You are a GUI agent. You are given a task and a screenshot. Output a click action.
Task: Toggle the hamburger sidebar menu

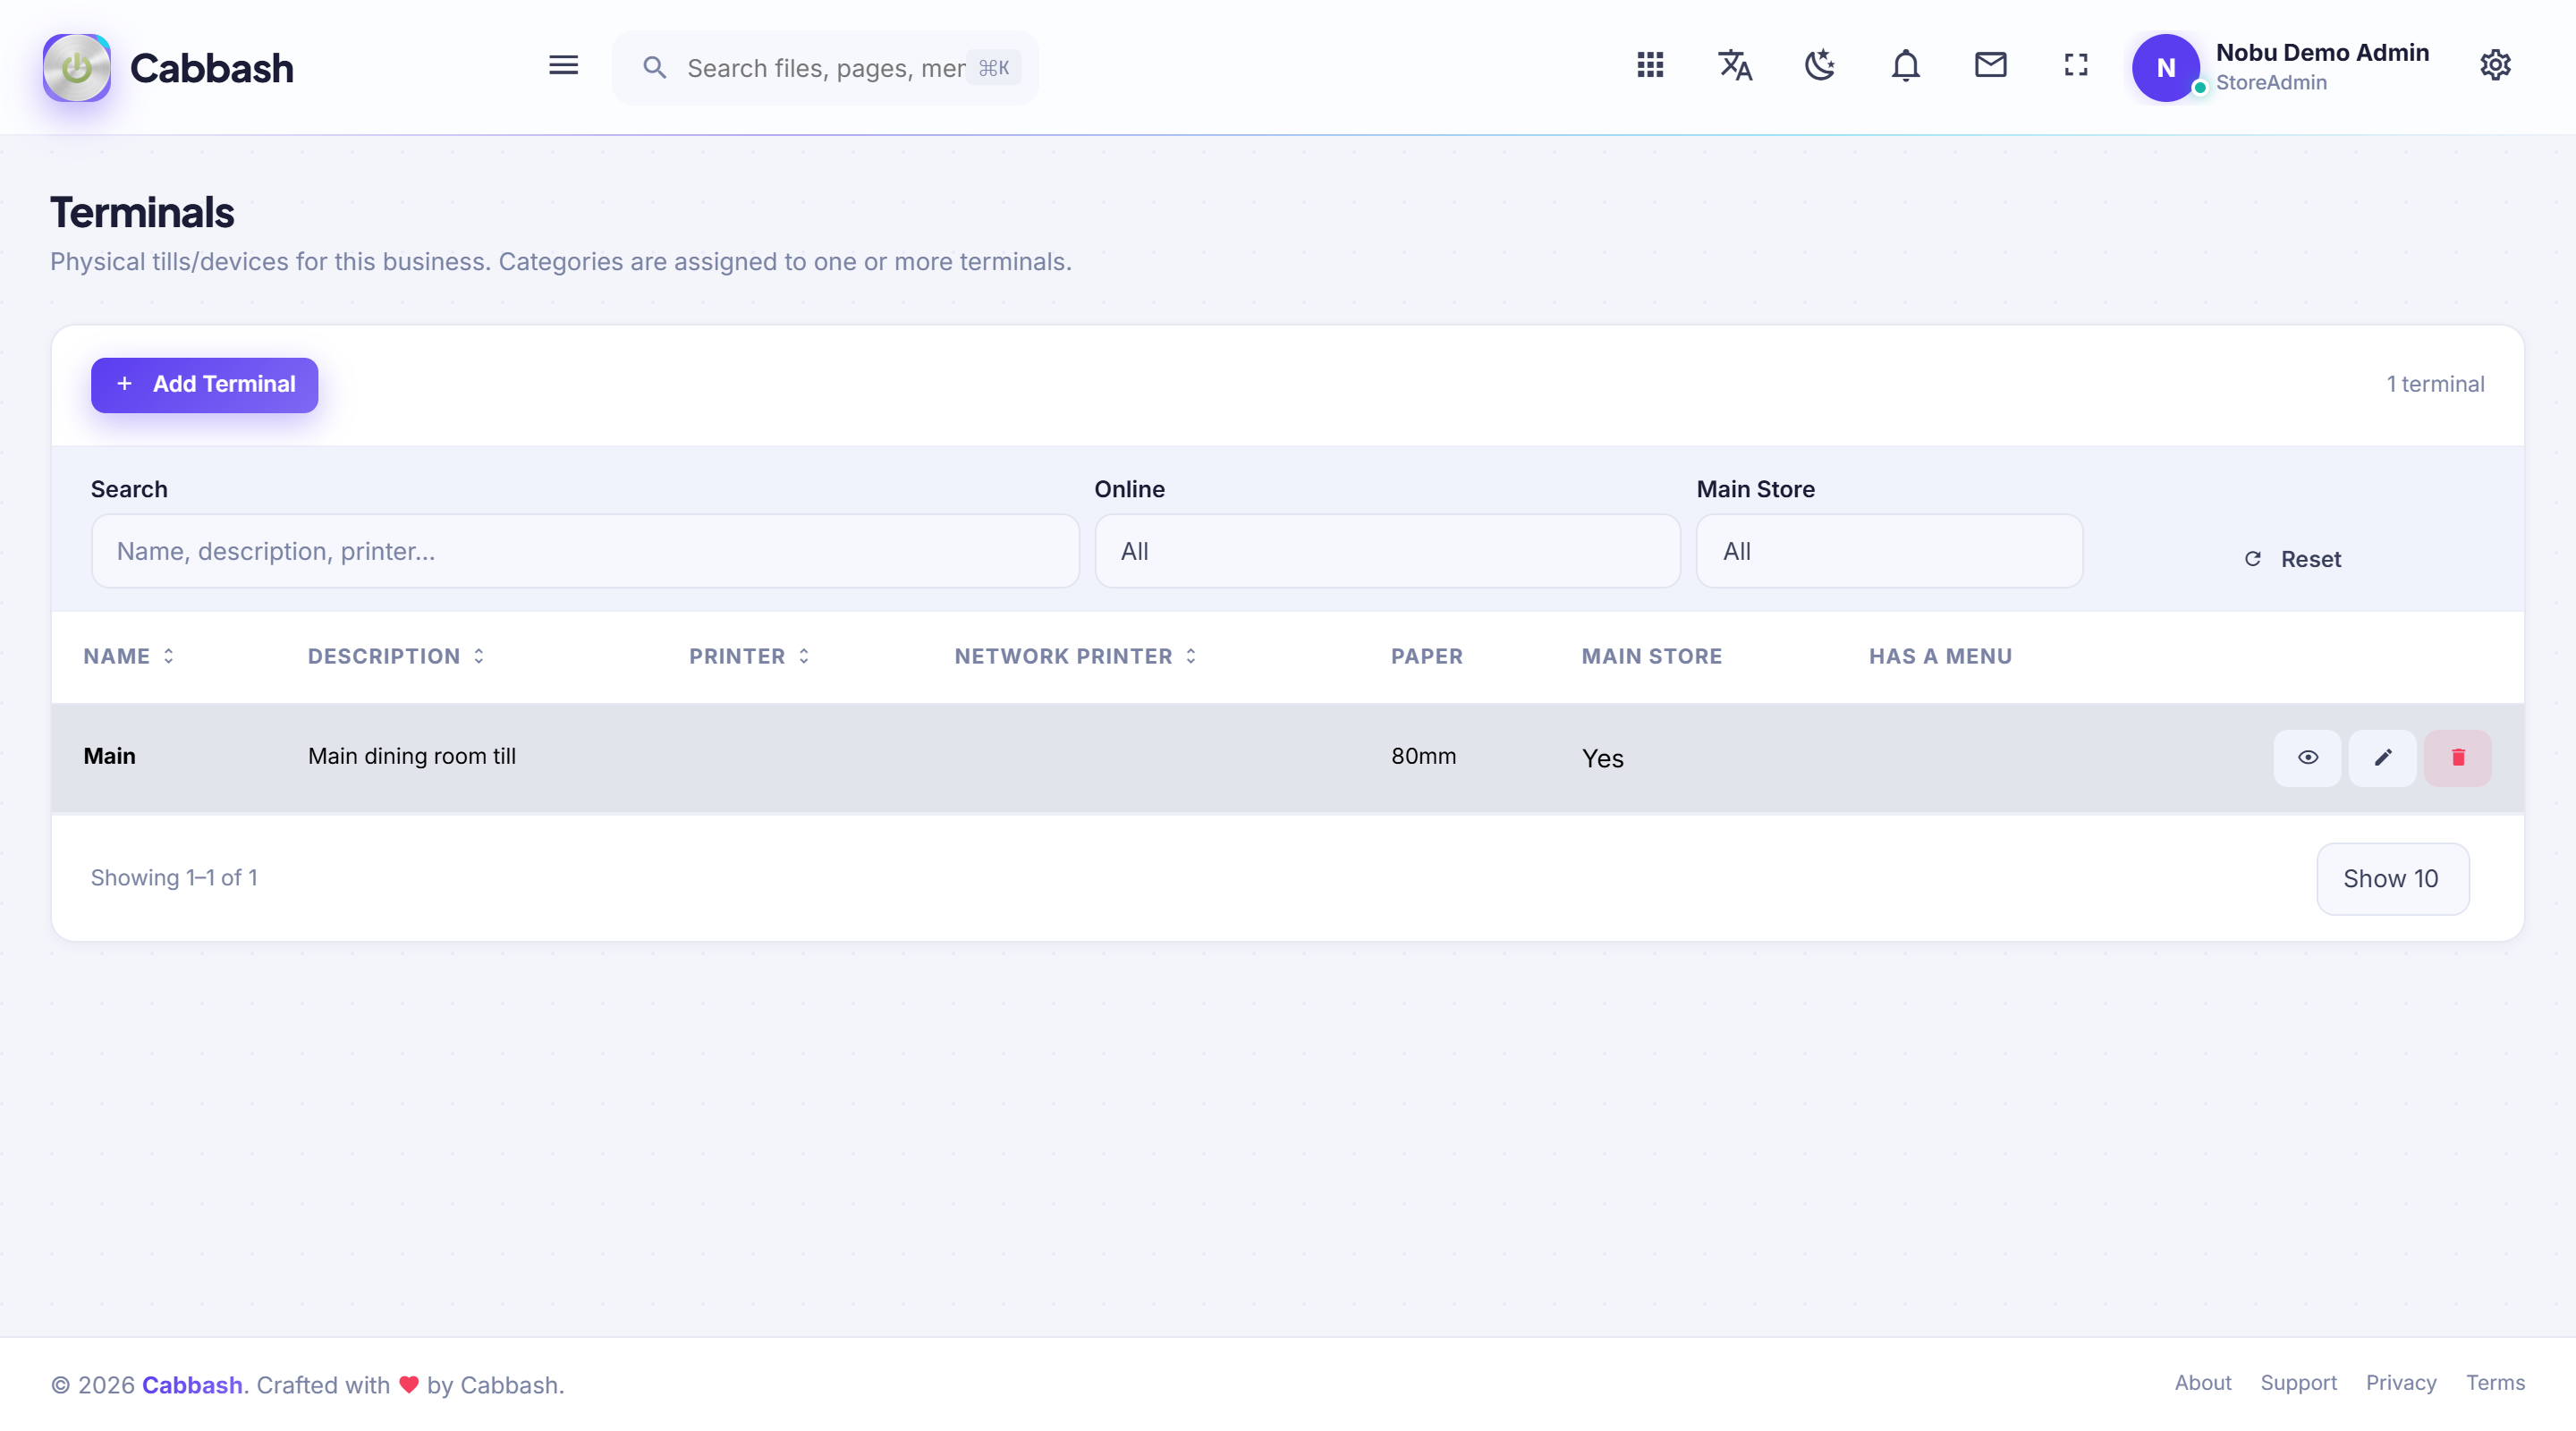[x=563, y=66]
